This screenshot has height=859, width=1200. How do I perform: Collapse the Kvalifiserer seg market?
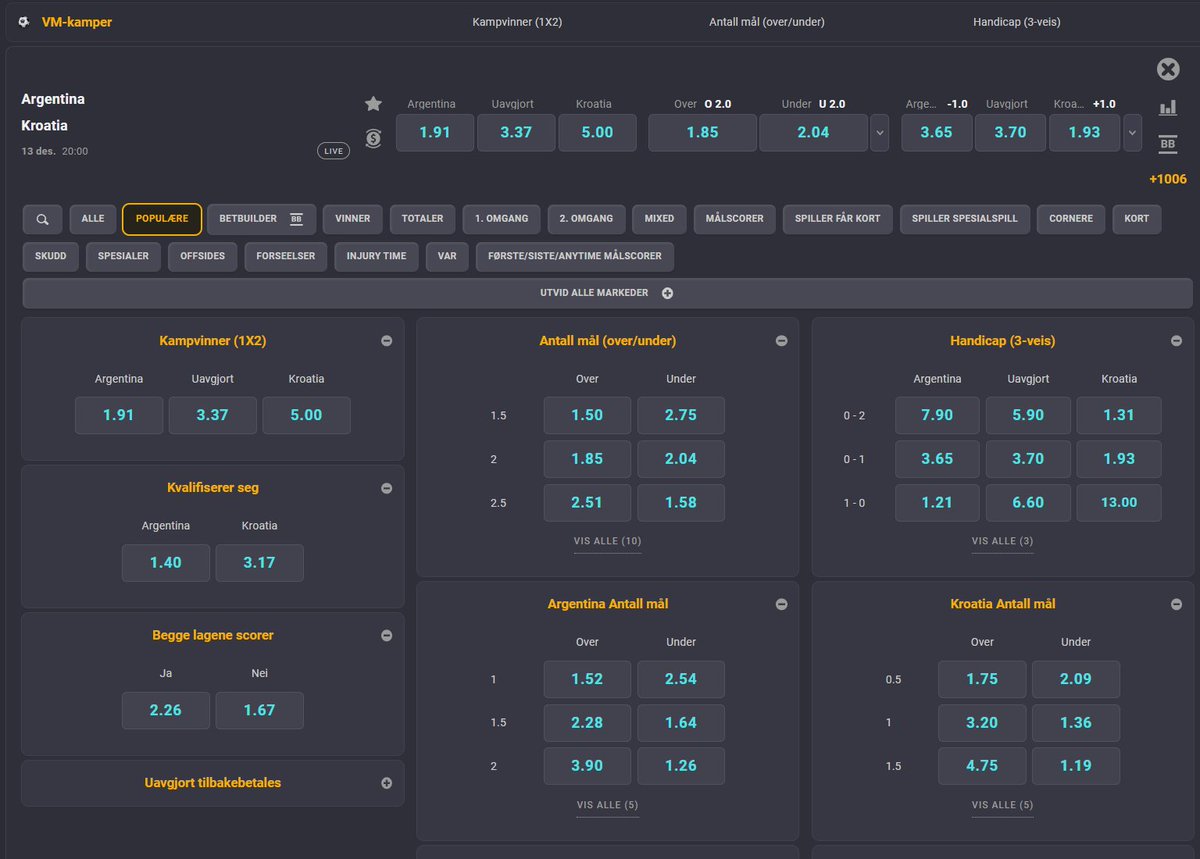387,488
